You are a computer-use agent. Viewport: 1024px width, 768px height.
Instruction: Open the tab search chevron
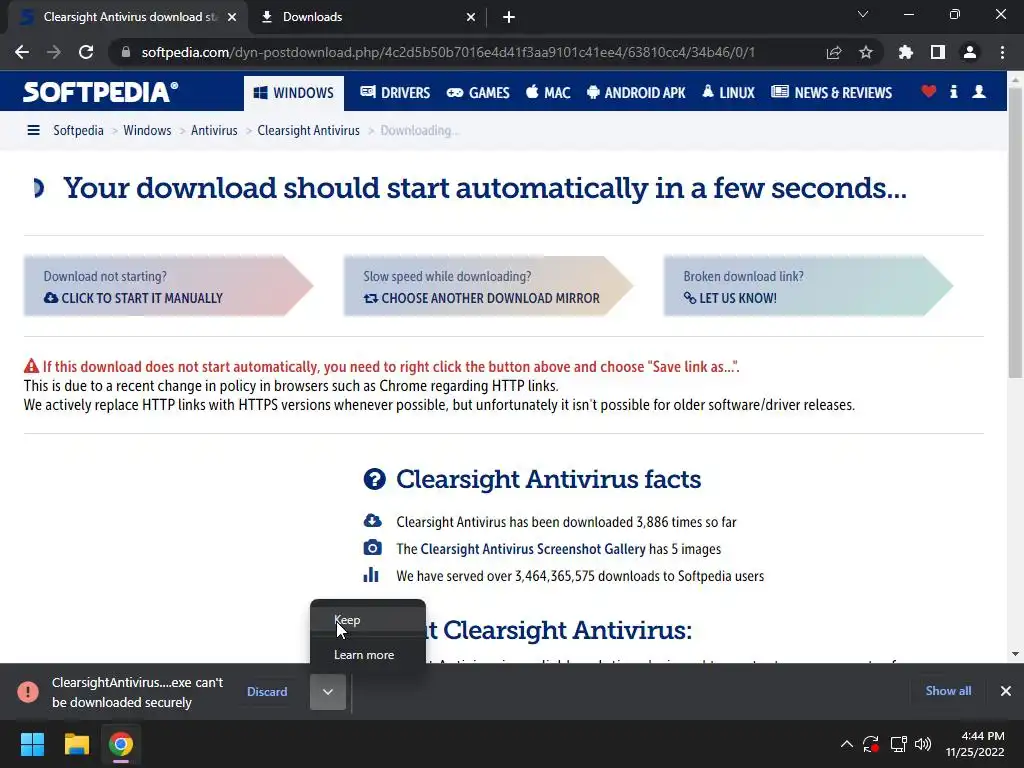coord(863,14)
